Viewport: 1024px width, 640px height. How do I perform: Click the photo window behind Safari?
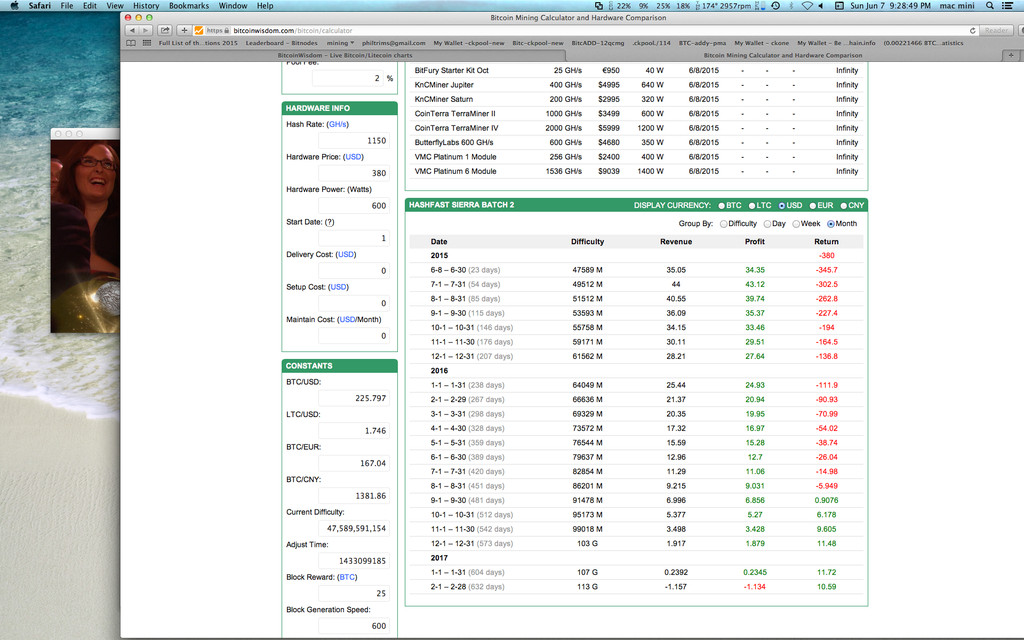(x=86, y=231)
